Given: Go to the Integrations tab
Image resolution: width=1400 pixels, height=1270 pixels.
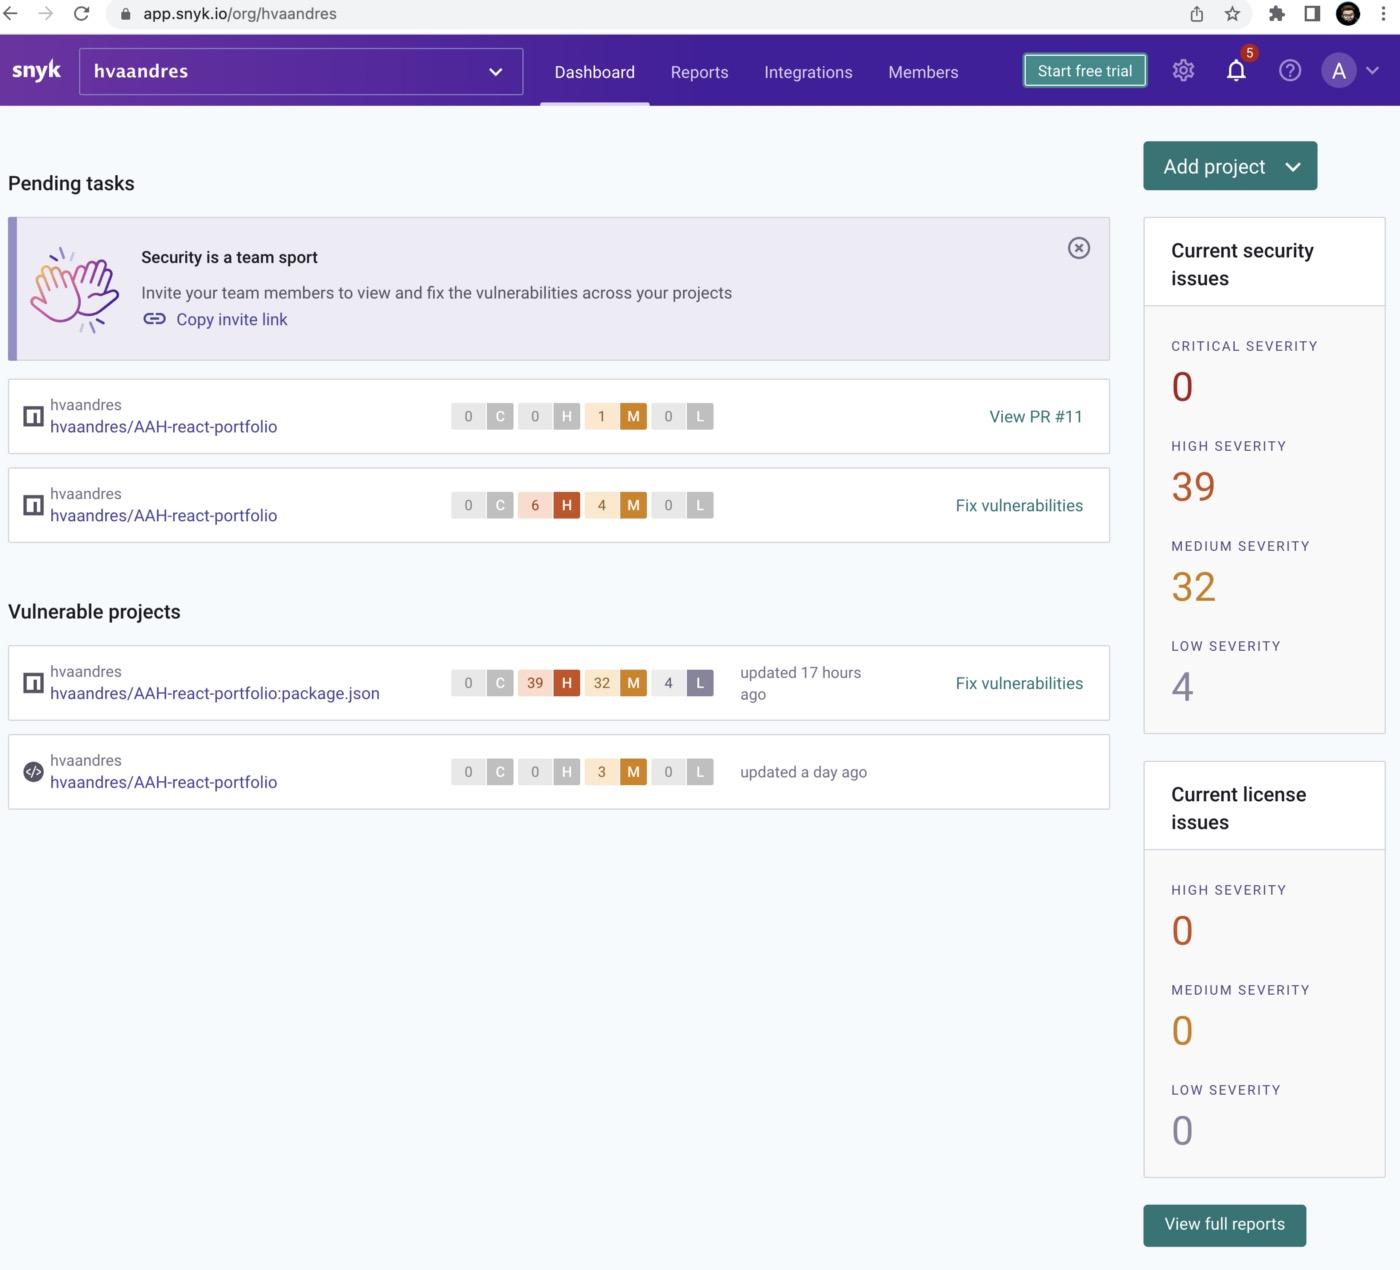Looking at the screenshot, I should point(808,72).
